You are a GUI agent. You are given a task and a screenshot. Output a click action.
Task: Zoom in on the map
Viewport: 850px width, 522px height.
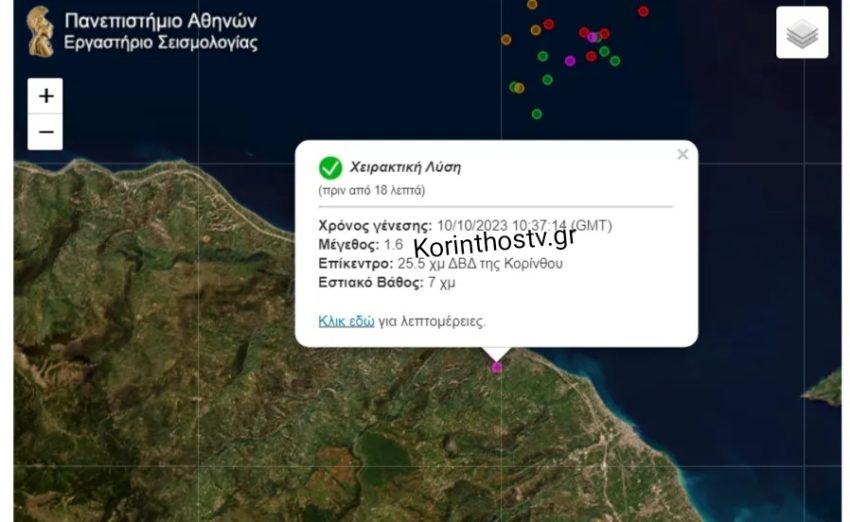(46, 96)
